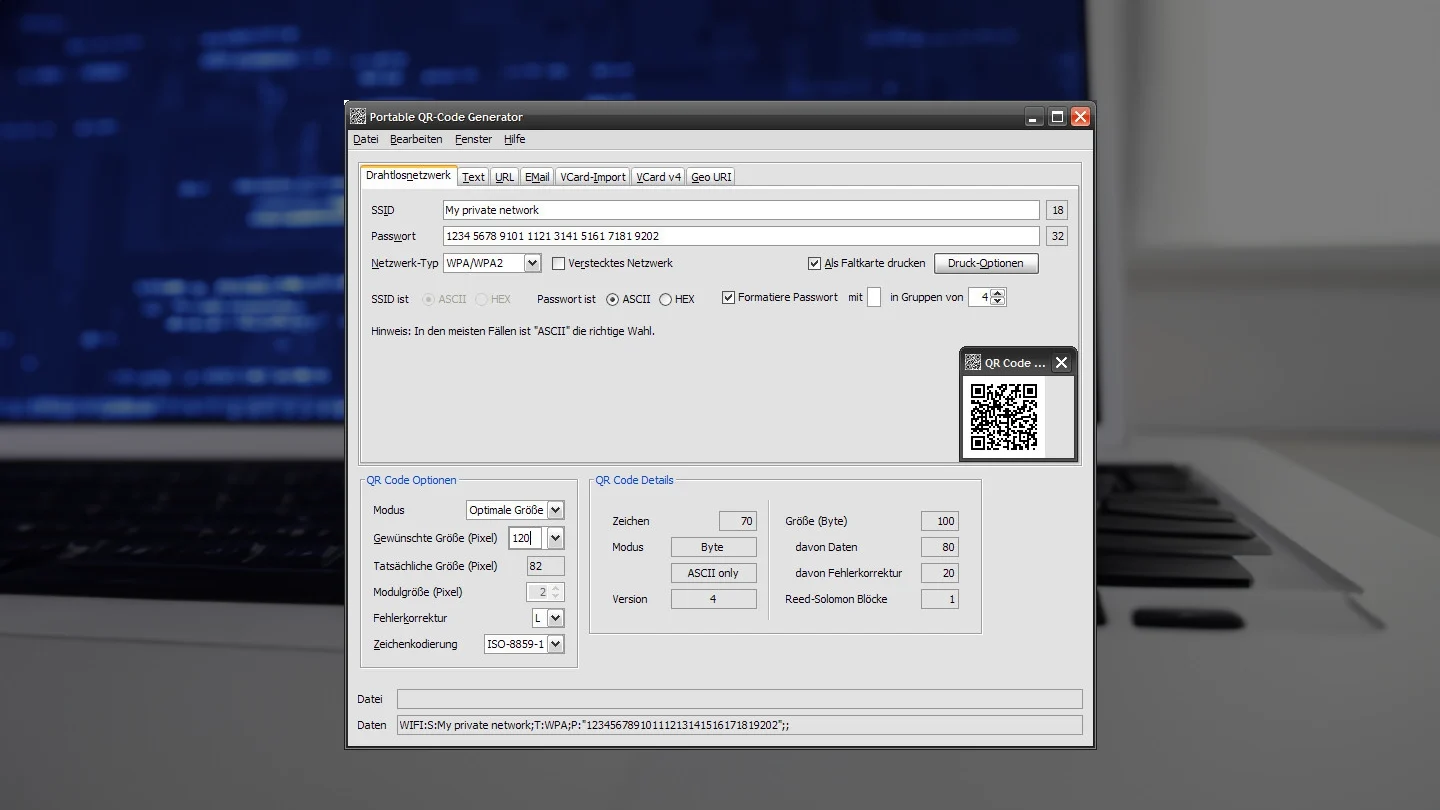This screenshot has width=1440, height=810.
Task: Close the QR Code preview window
Action: pyautogui.click(x=1062, y=363)
